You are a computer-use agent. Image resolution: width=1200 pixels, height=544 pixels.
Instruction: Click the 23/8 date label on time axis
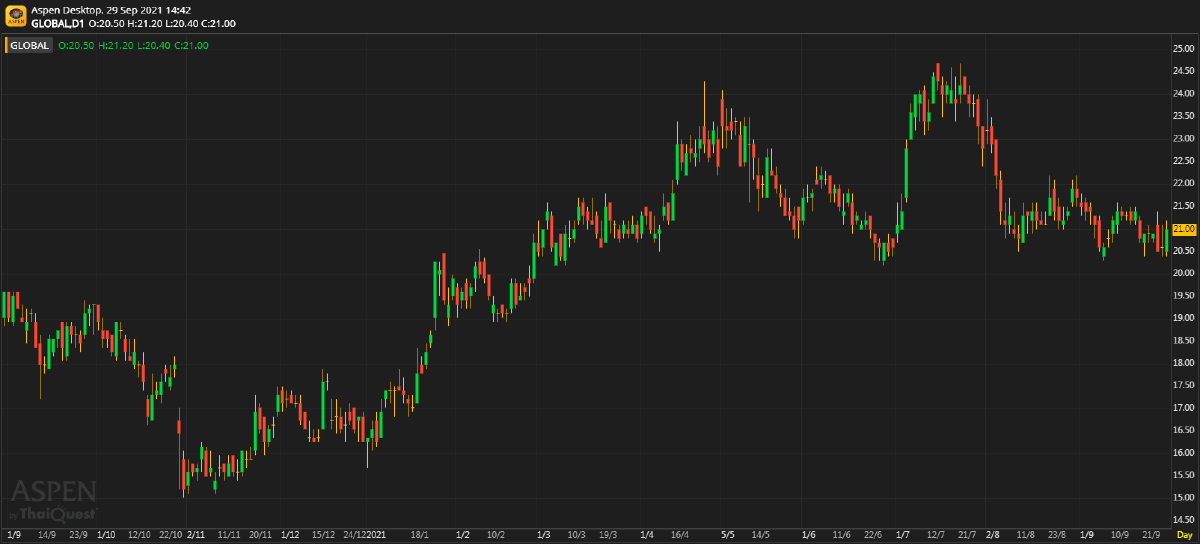coord(1056,536)
